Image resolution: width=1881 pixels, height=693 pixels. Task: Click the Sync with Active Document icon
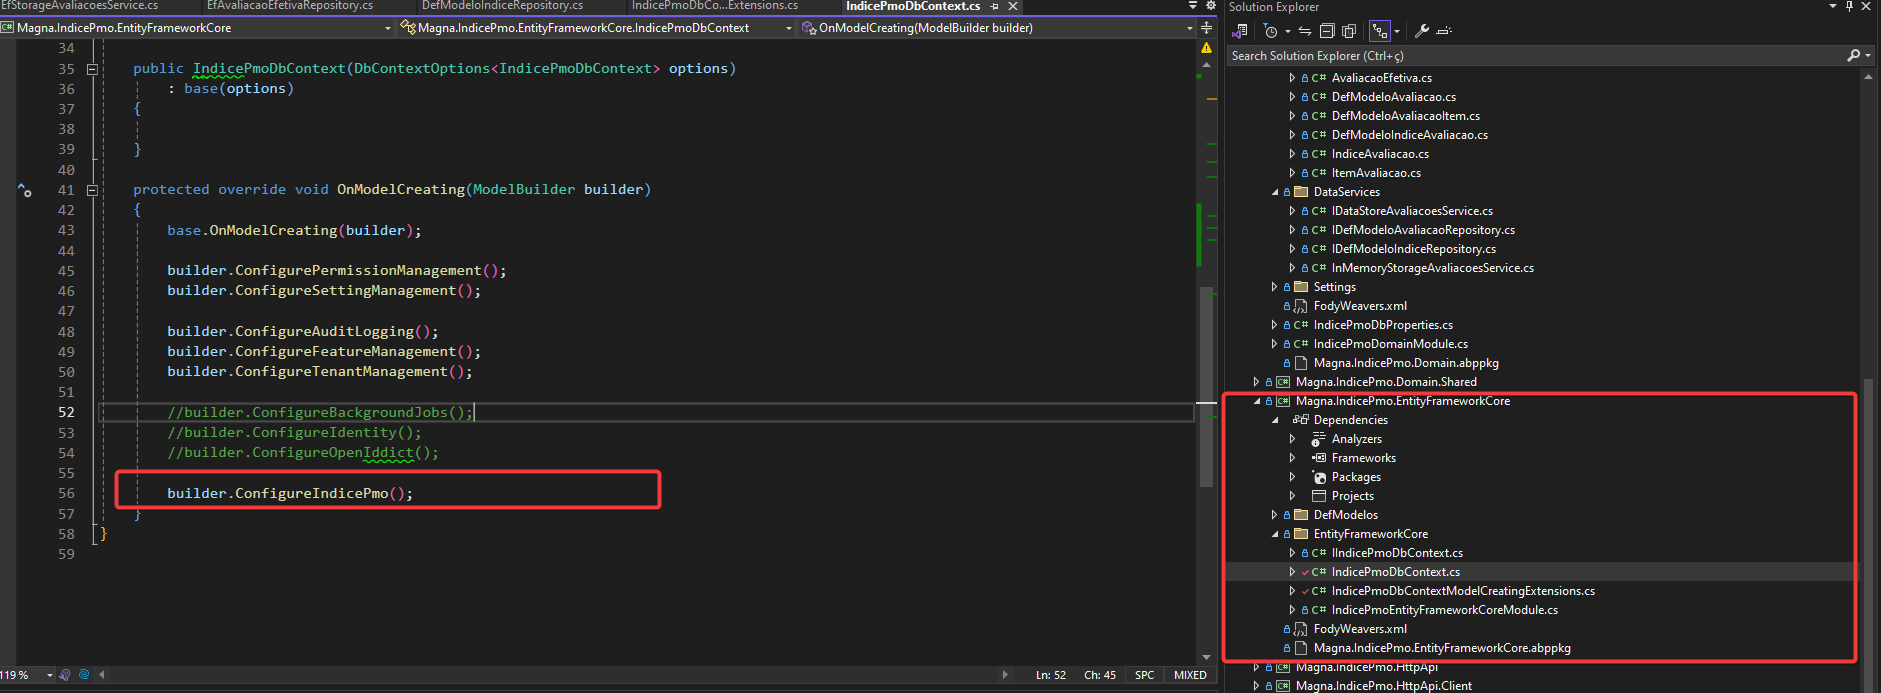pos(1305,31)
